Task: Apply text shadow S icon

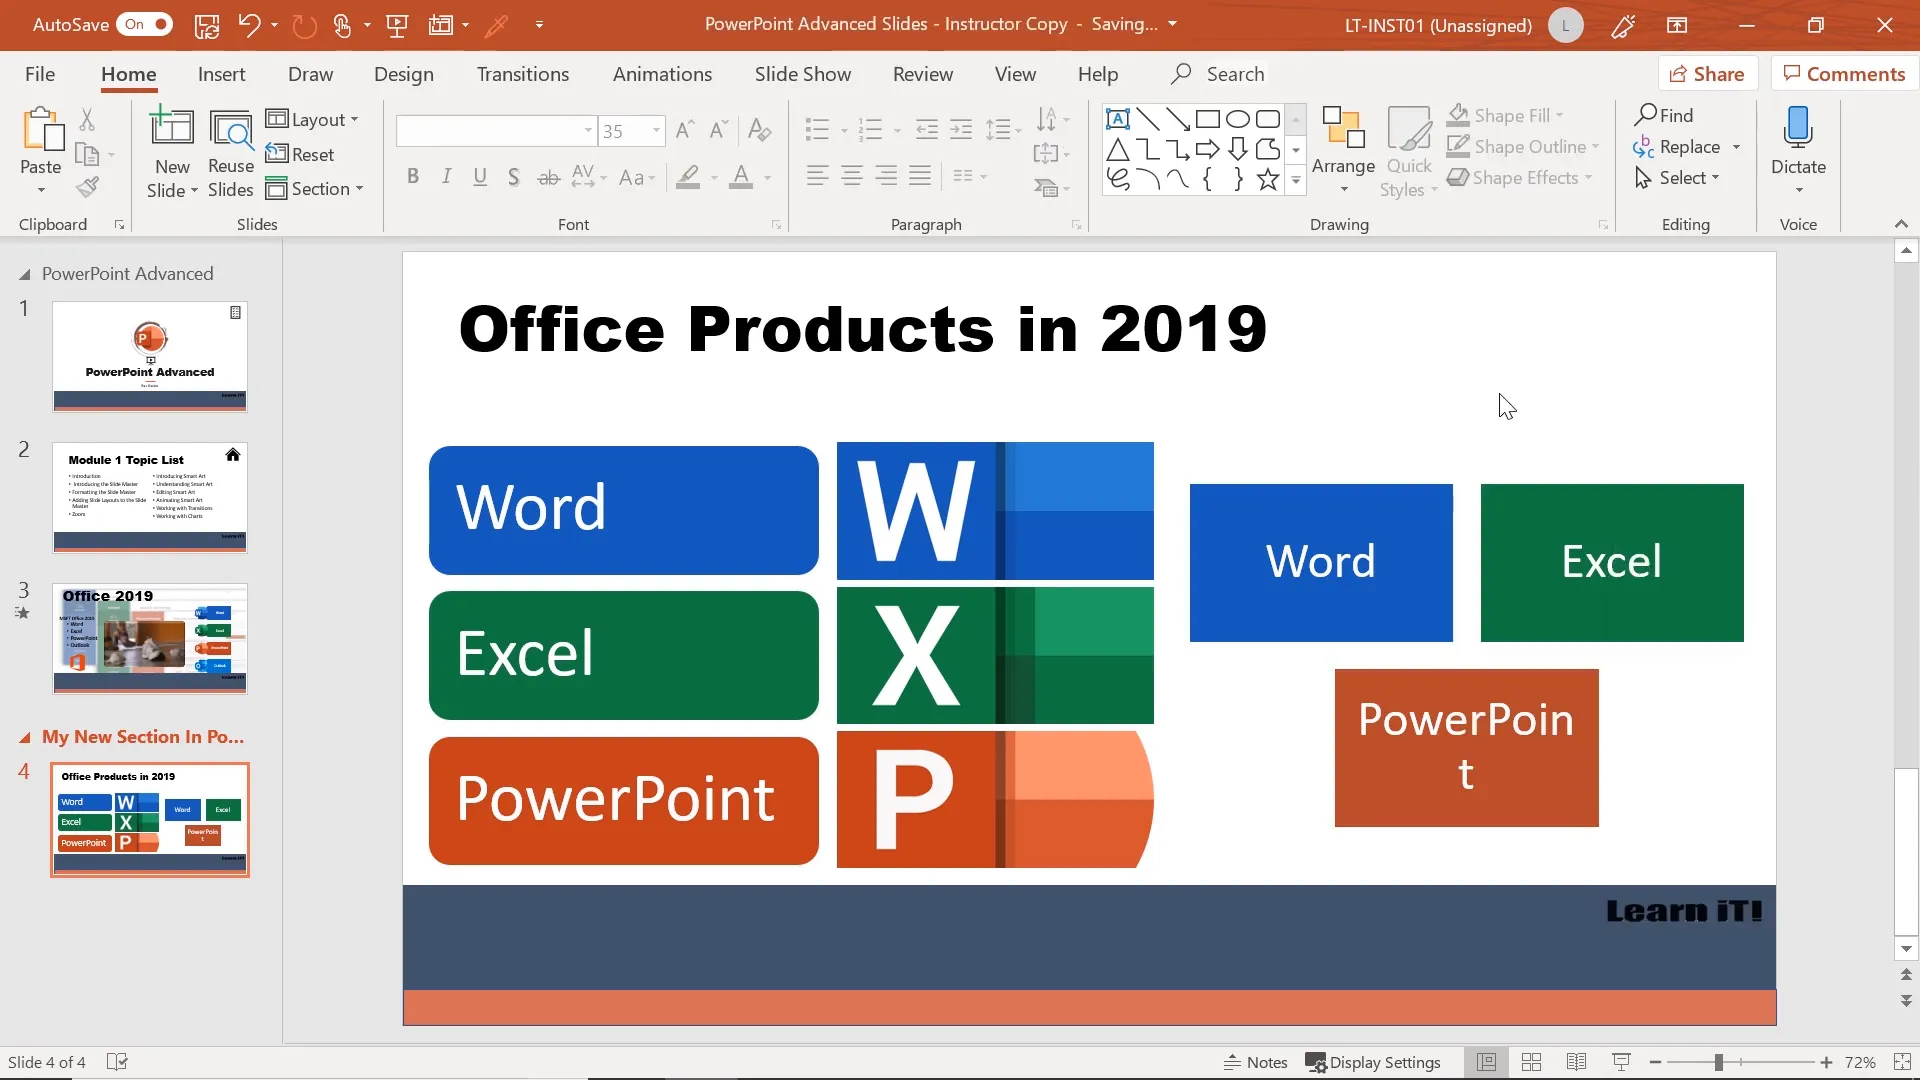Action: pos(513,177)
